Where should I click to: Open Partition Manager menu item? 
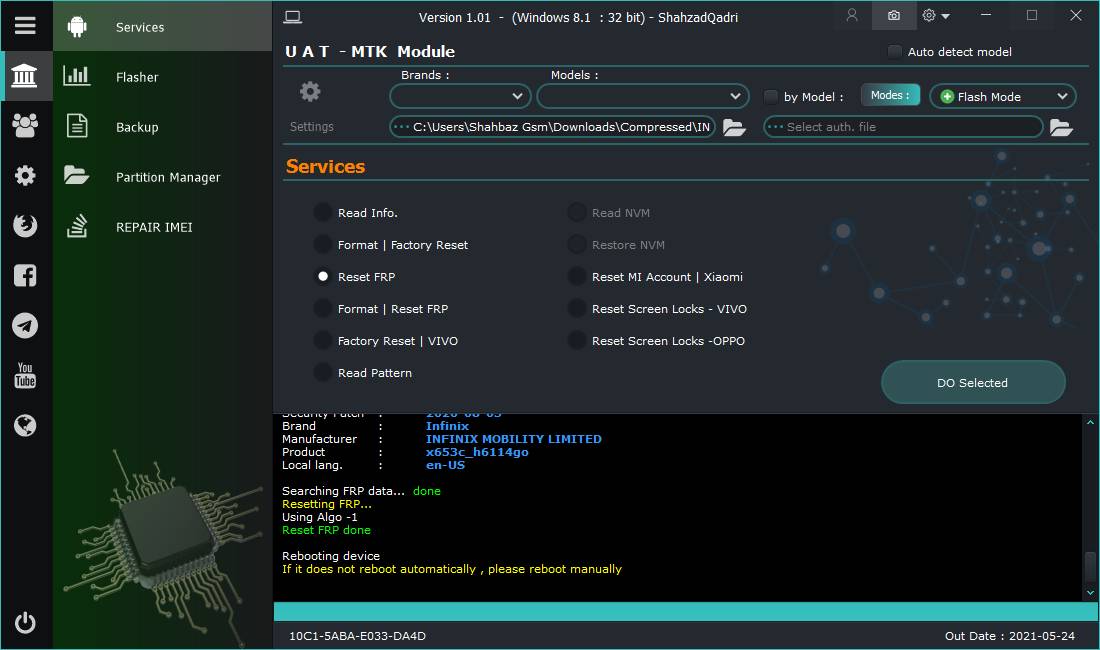tap(162, 177)
